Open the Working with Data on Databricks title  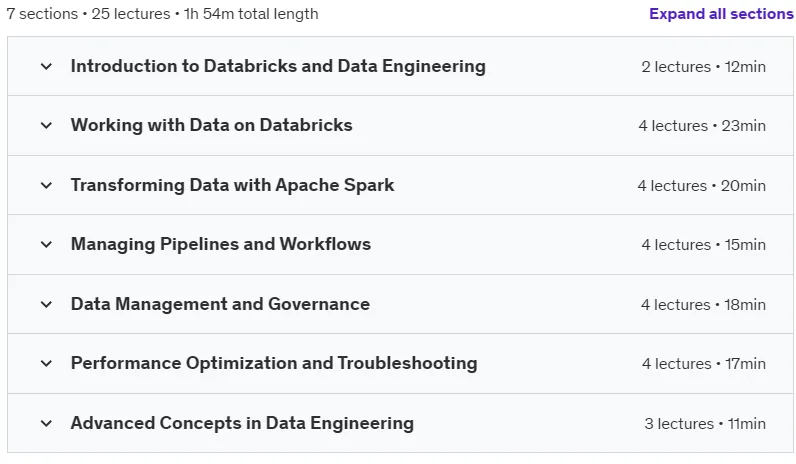pos(211,125)
